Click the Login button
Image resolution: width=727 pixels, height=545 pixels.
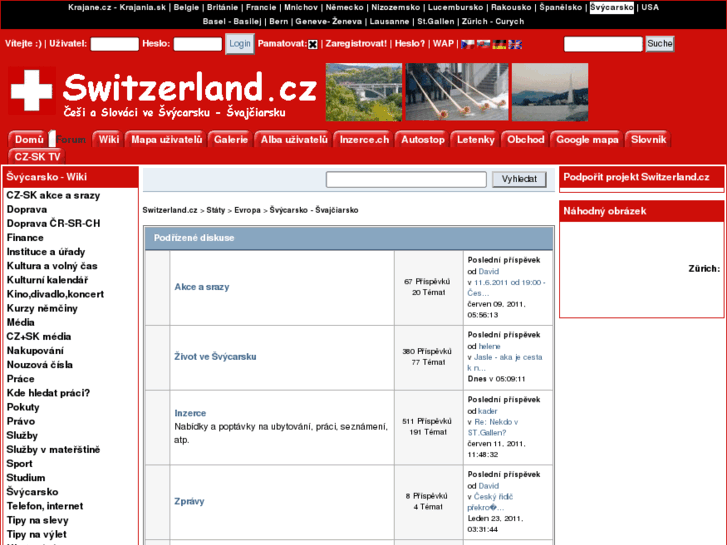pos(240,44)
